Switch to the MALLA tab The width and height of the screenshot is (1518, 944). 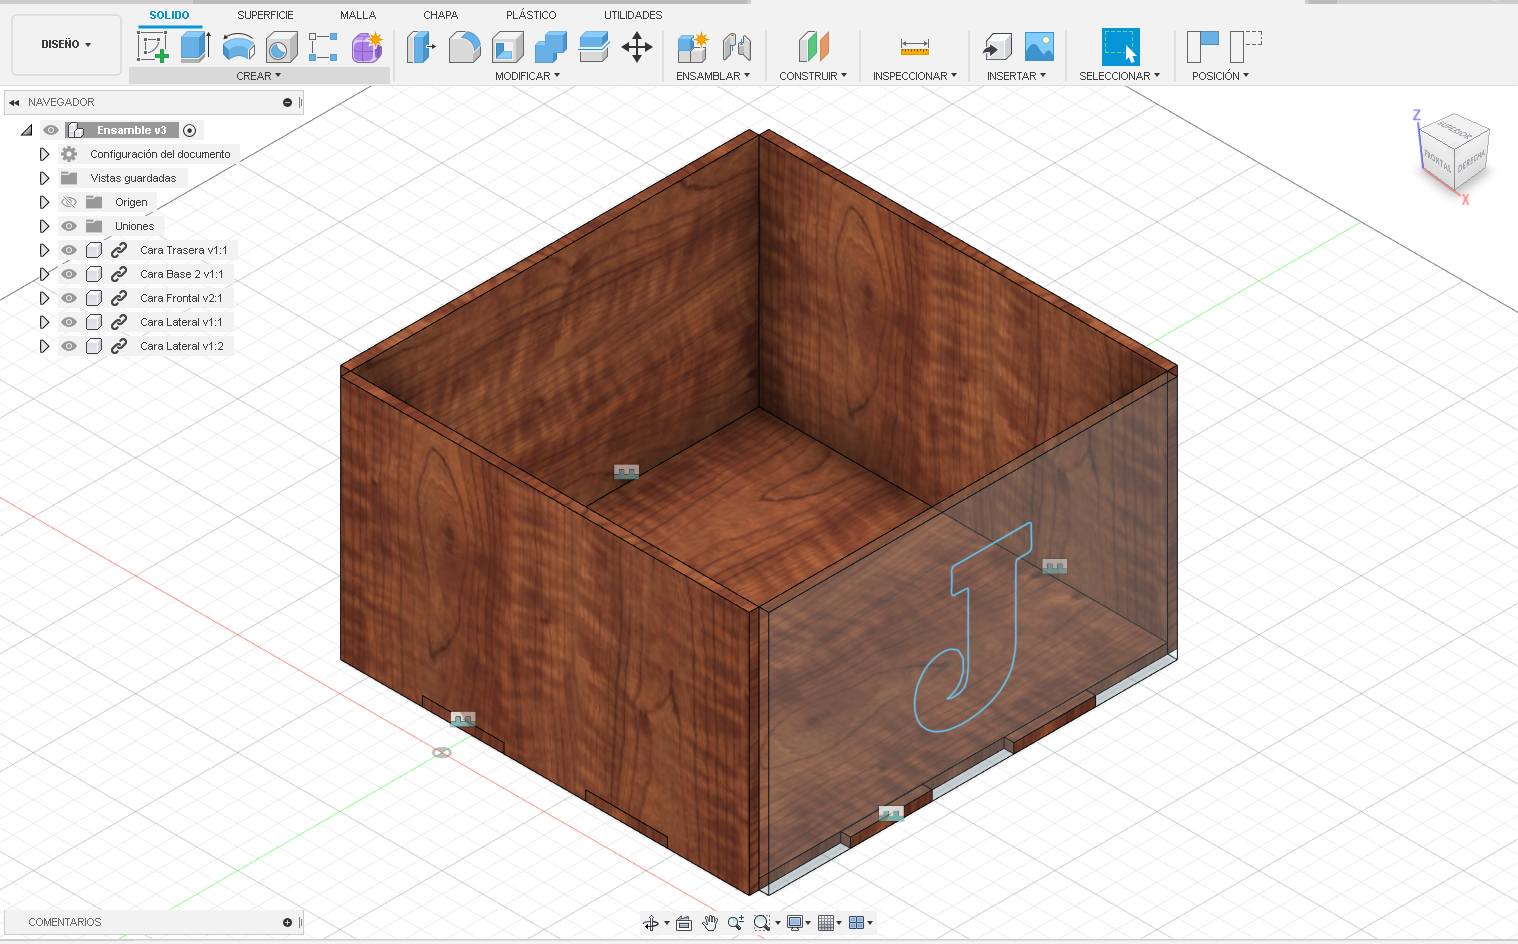(358, 15)
